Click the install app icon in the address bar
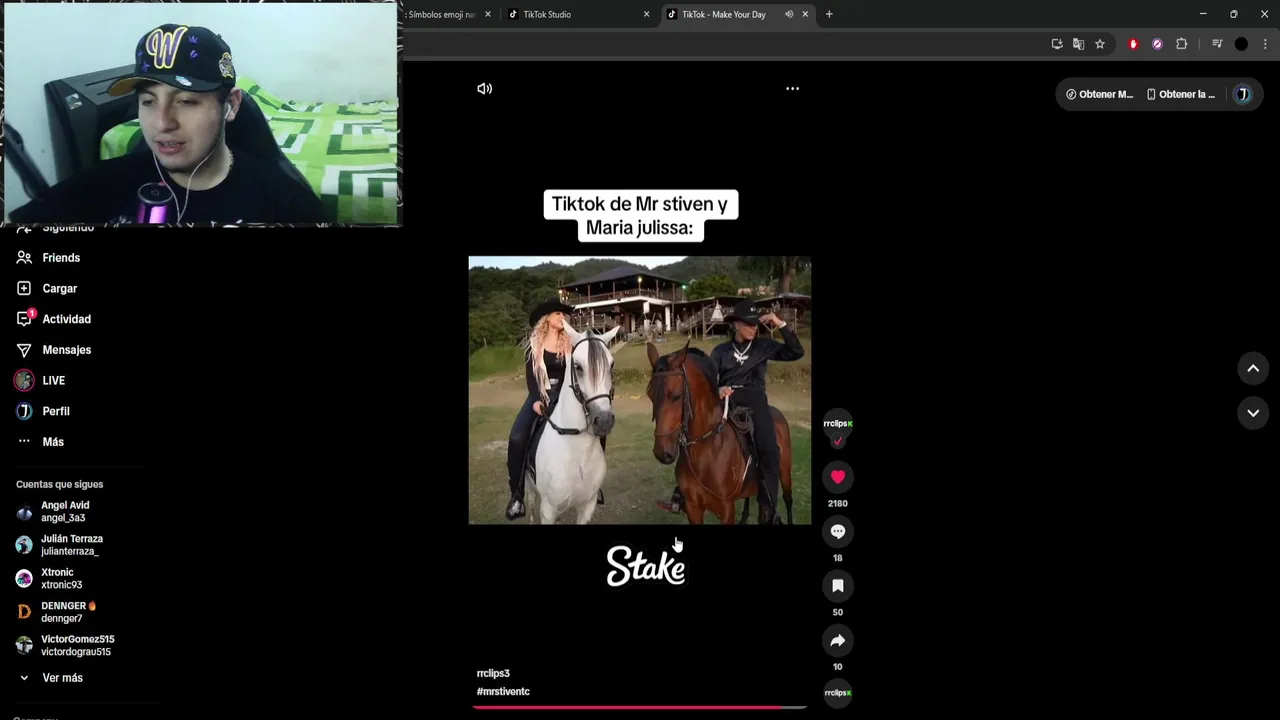The width and height of the screenshot is (1280, 720). (x=1057, y=44)
